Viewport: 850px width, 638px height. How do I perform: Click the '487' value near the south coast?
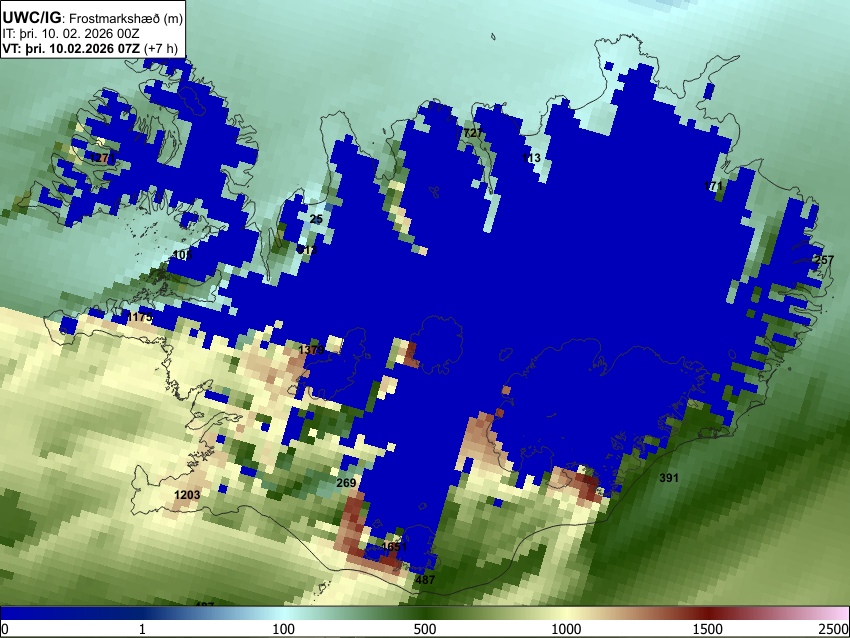point(425,579)
